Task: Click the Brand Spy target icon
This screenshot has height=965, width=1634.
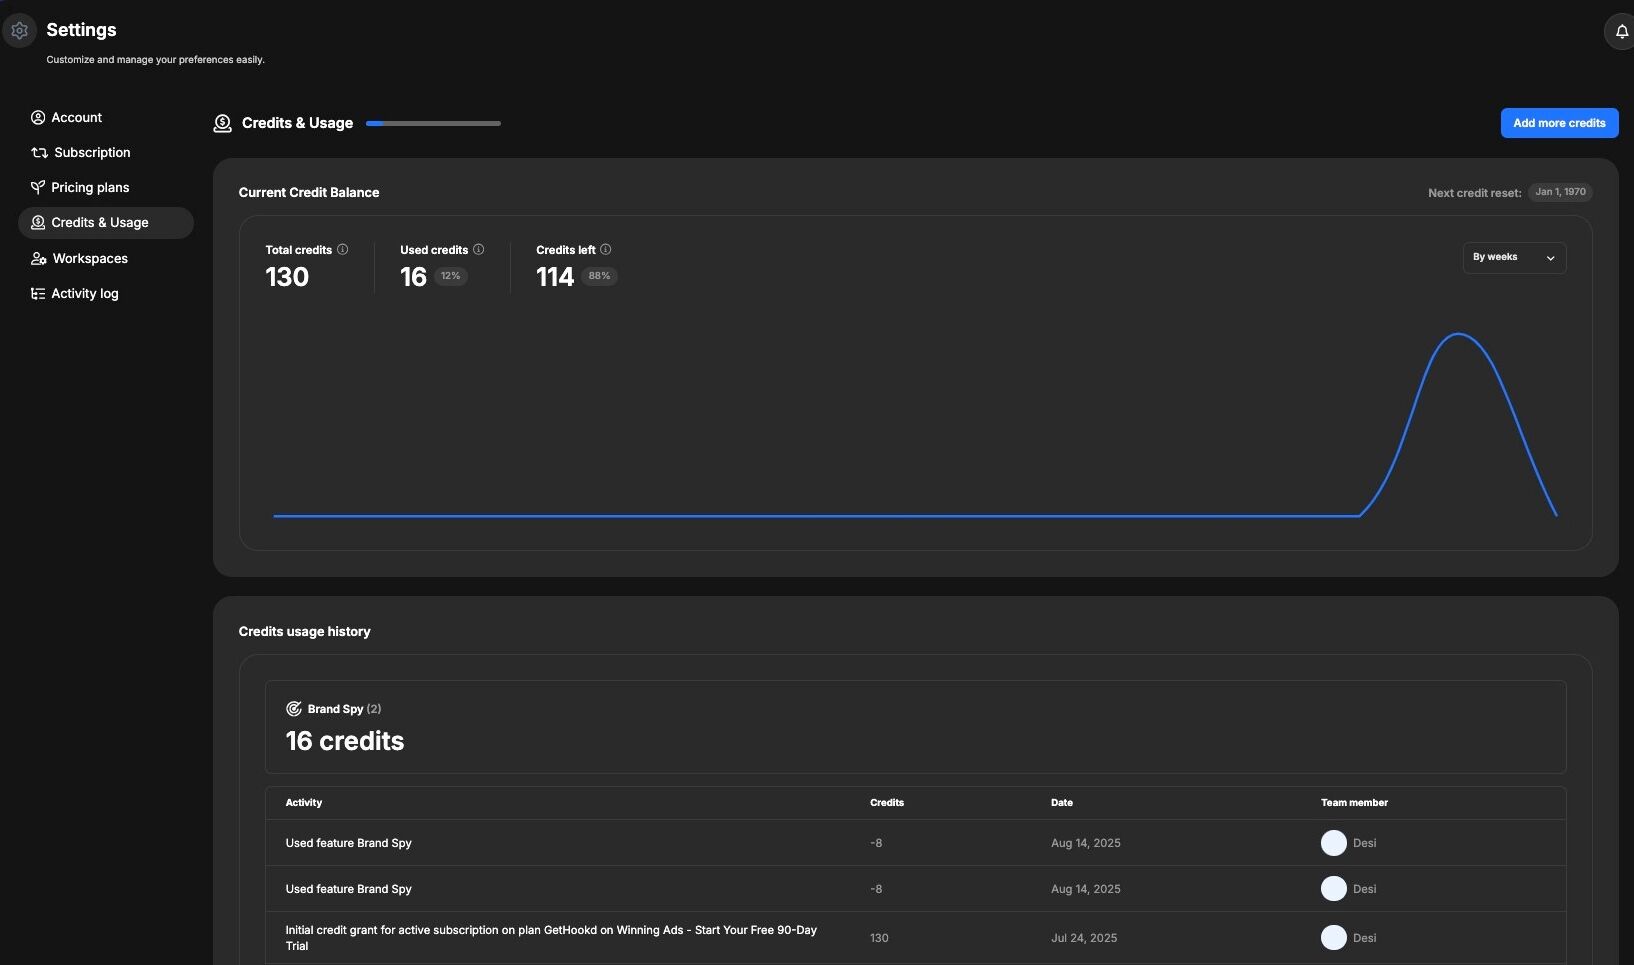Action: 294,709
